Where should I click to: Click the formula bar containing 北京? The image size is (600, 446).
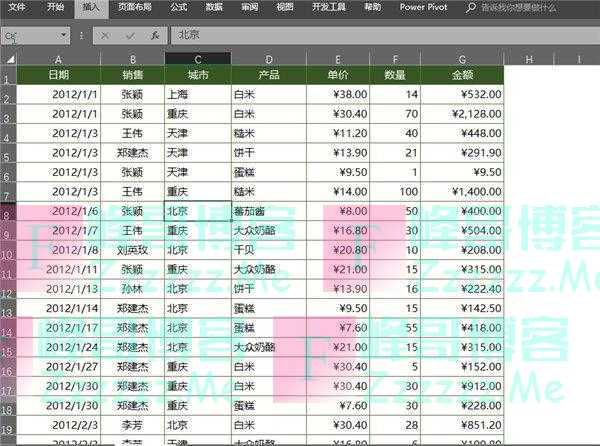380,34
